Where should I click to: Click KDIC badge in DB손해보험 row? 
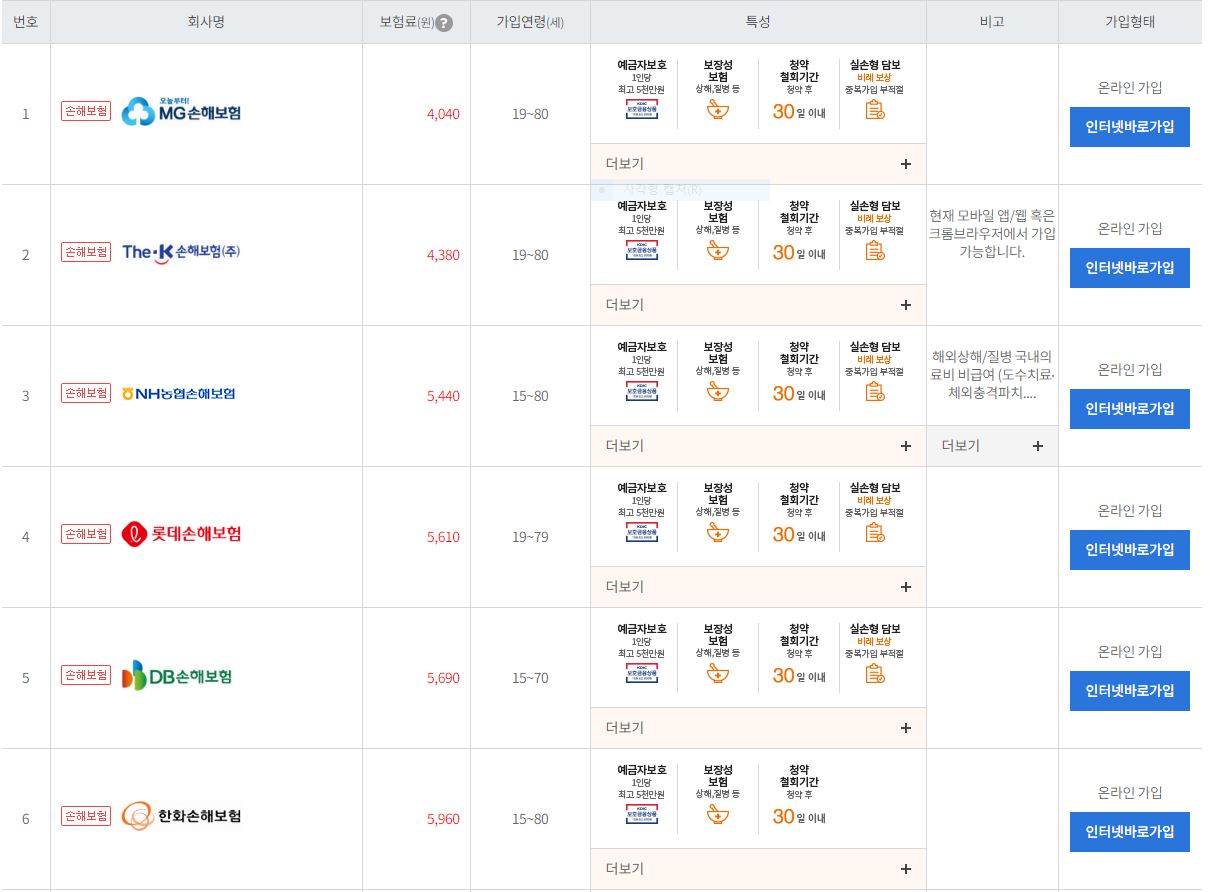pos(641,673)
